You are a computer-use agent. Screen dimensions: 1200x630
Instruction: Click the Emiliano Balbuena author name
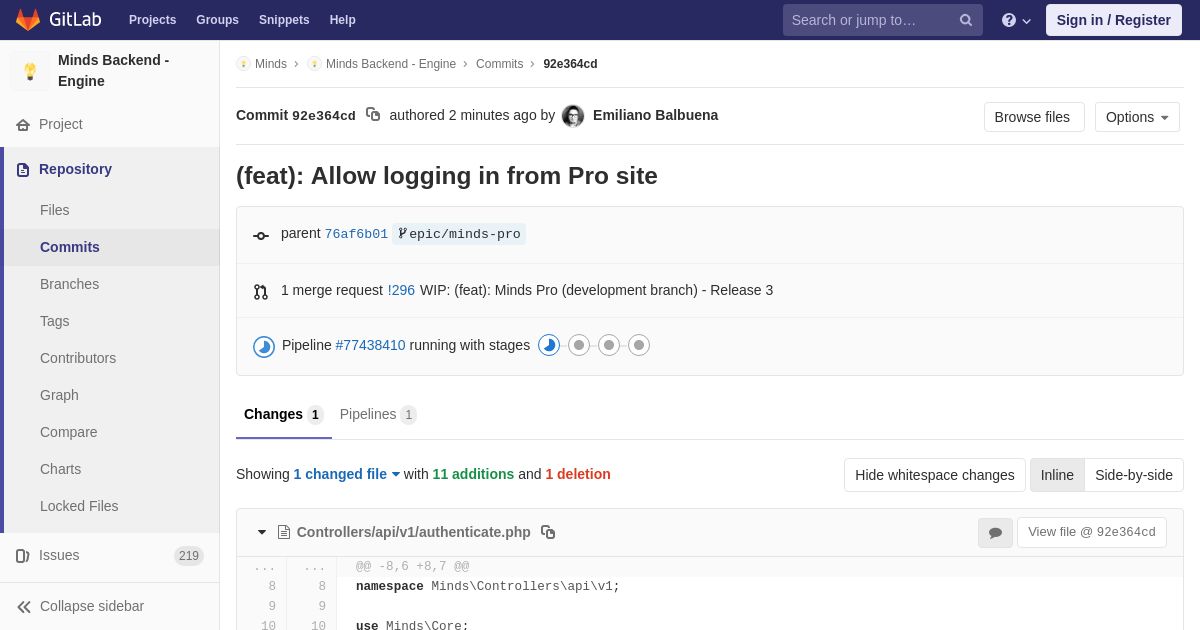click(x=655, y=115)
